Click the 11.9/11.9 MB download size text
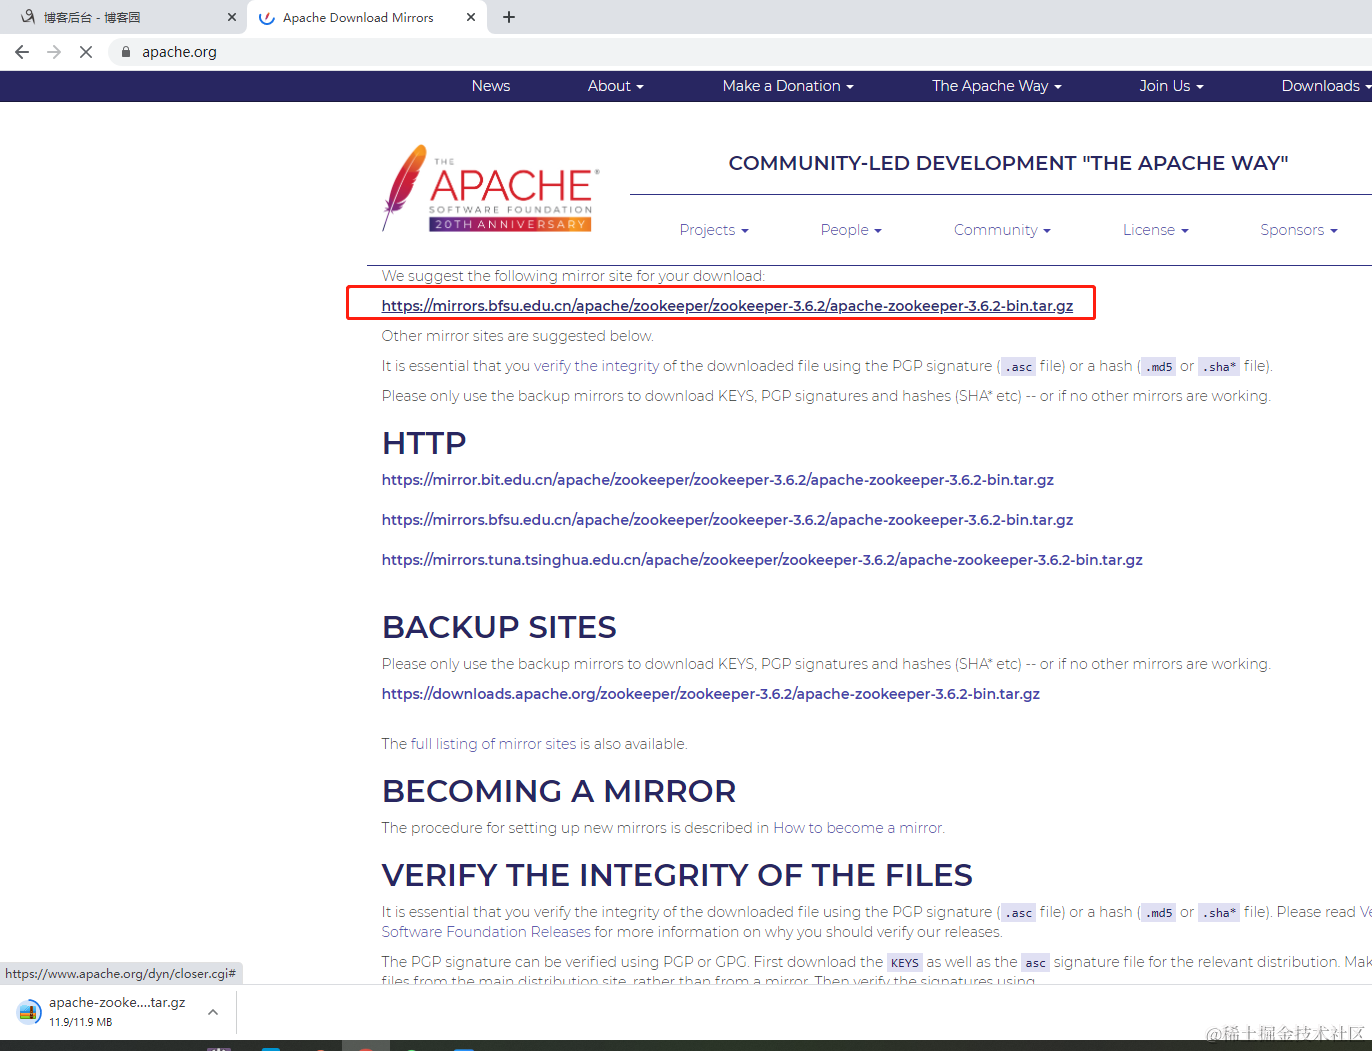 80,1022
